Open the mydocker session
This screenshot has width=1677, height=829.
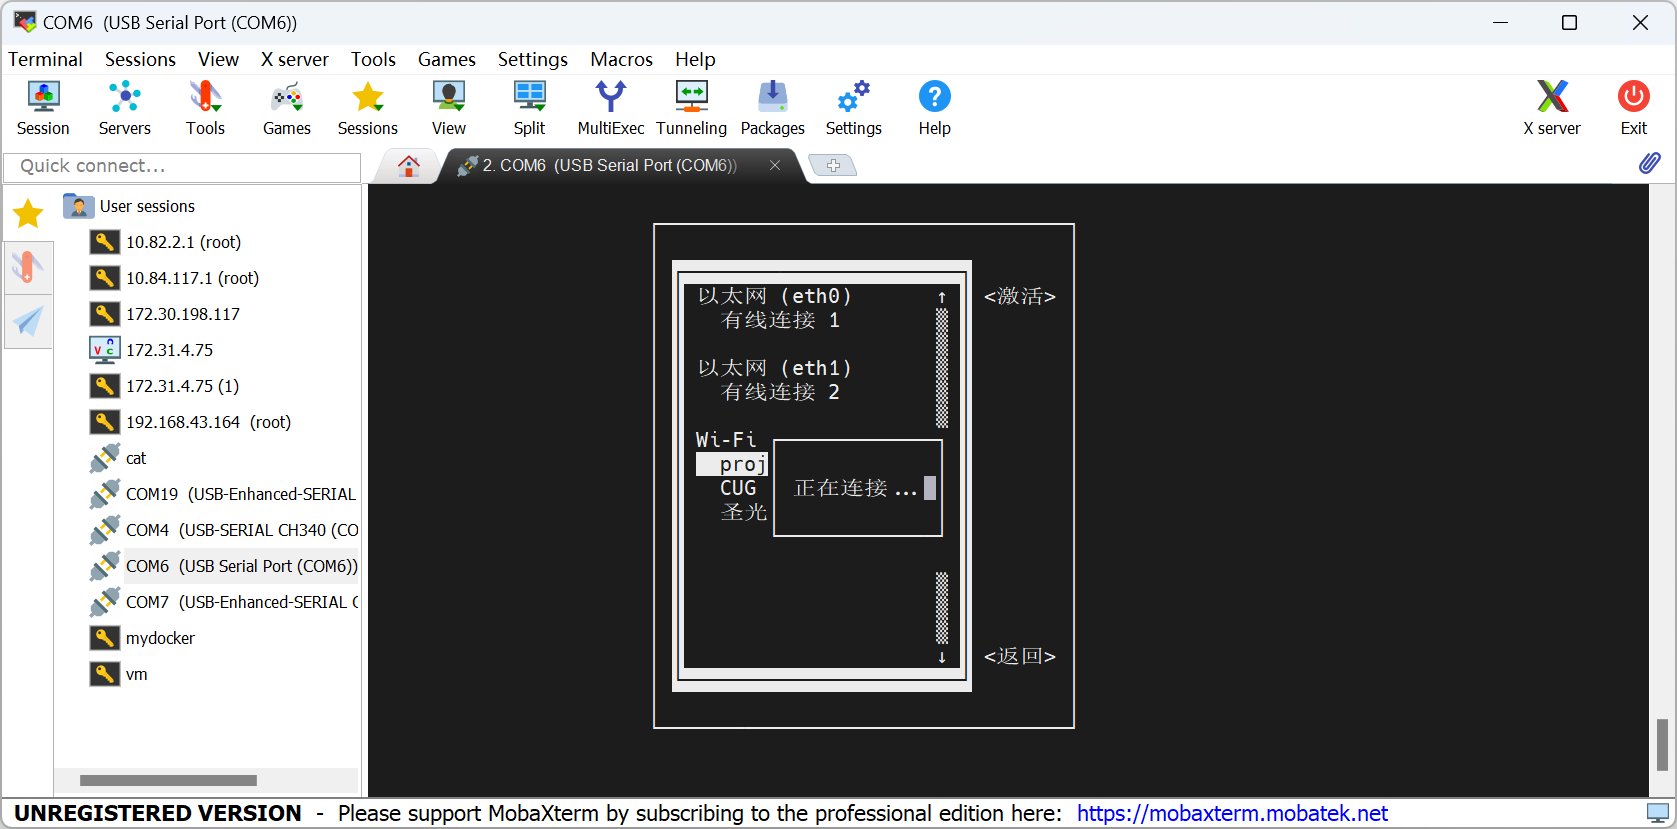[143, 638]
